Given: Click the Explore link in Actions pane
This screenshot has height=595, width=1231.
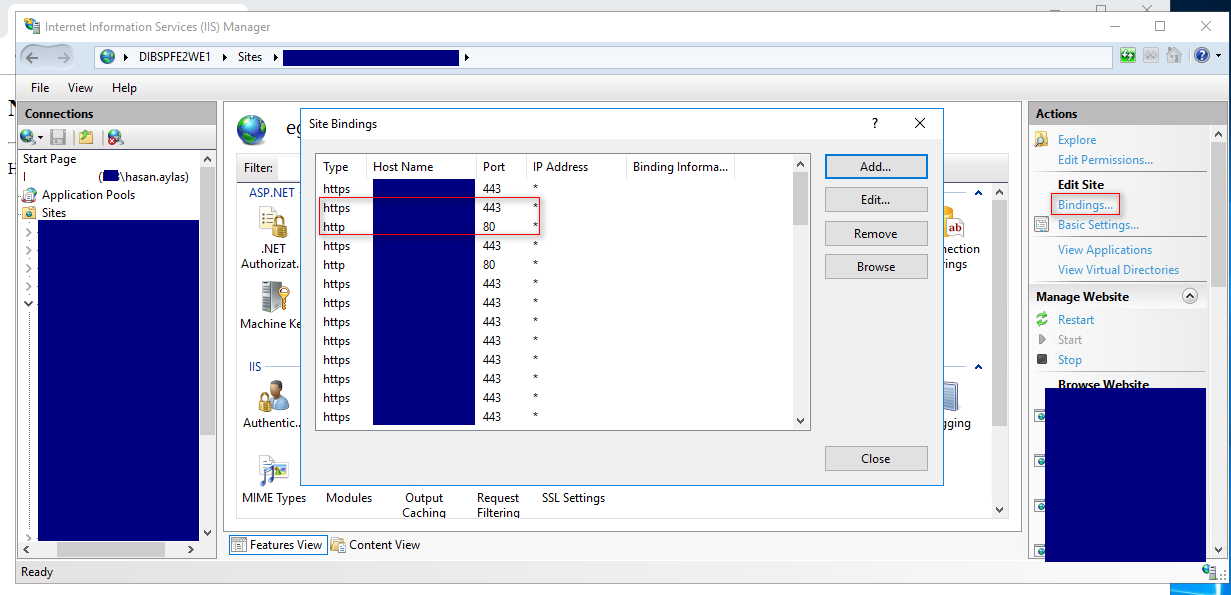Looking at the screenshot, I should pos(1077,140).
